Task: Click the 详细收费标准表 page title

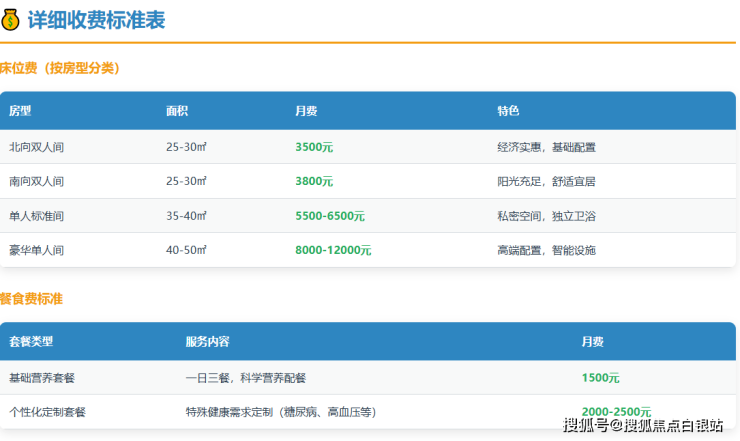Action: [97, 20]
